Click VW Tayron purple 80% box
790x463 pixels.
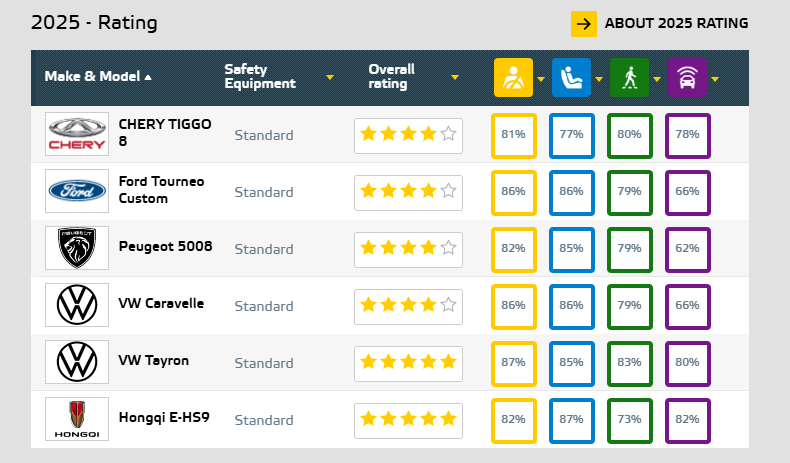[688, 363]
